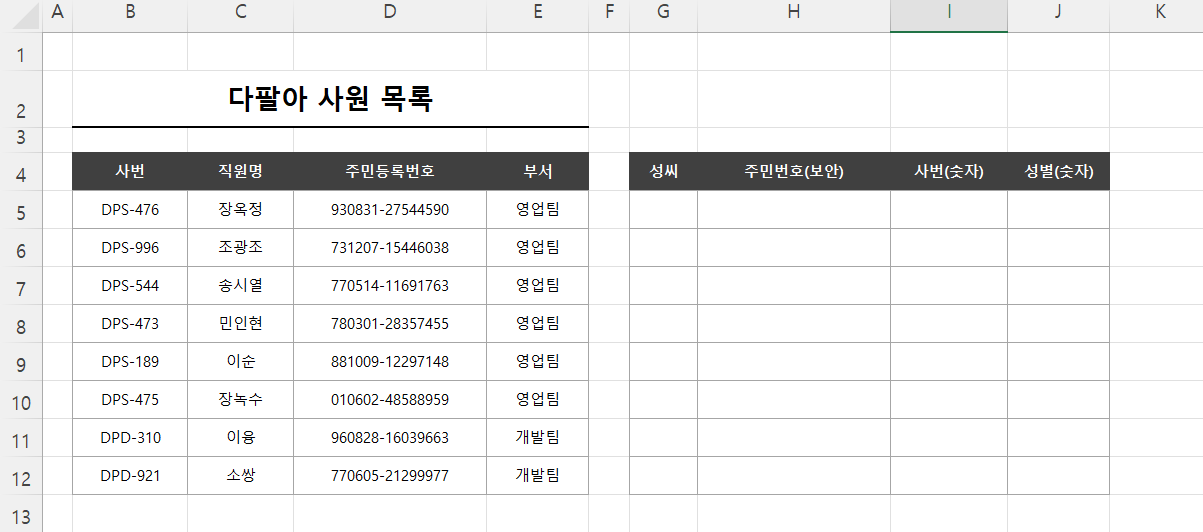Image resolution: width=1203 pixels, height=532 pixels.
Task: Click employee name 민인현
Action: coord(240,324)
